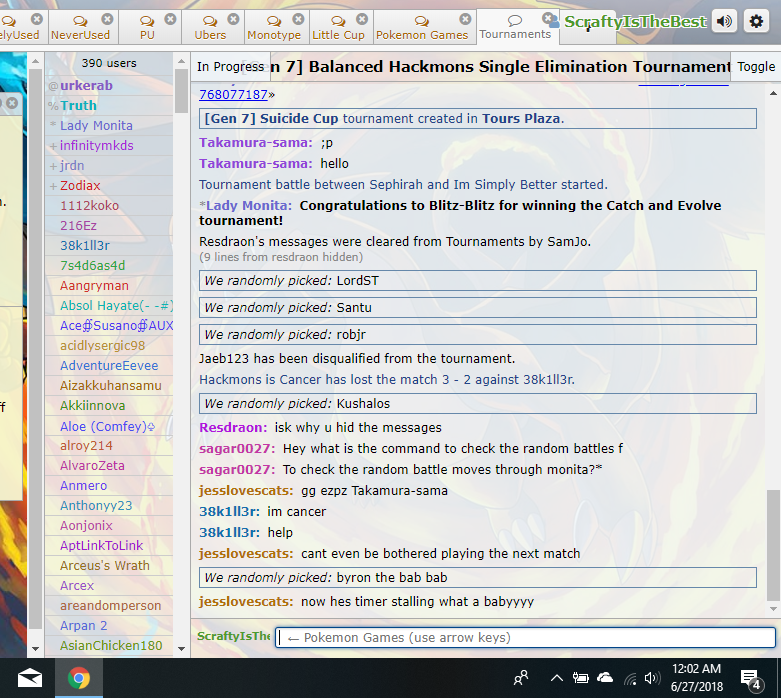
Task: Click user AptLinkToLink
Action: tap(109, 546)
